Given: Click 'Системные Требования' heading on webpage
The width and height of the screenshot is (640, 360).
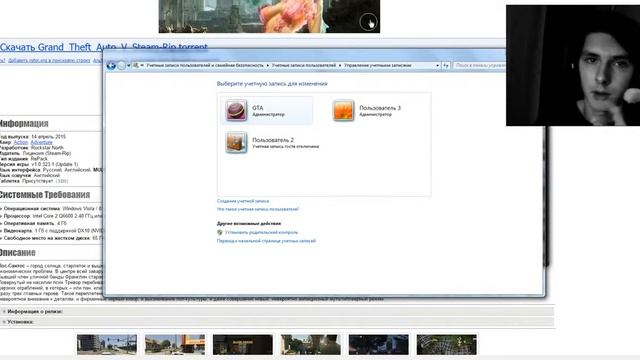Looking at the screenshot, I should (44, 195).
